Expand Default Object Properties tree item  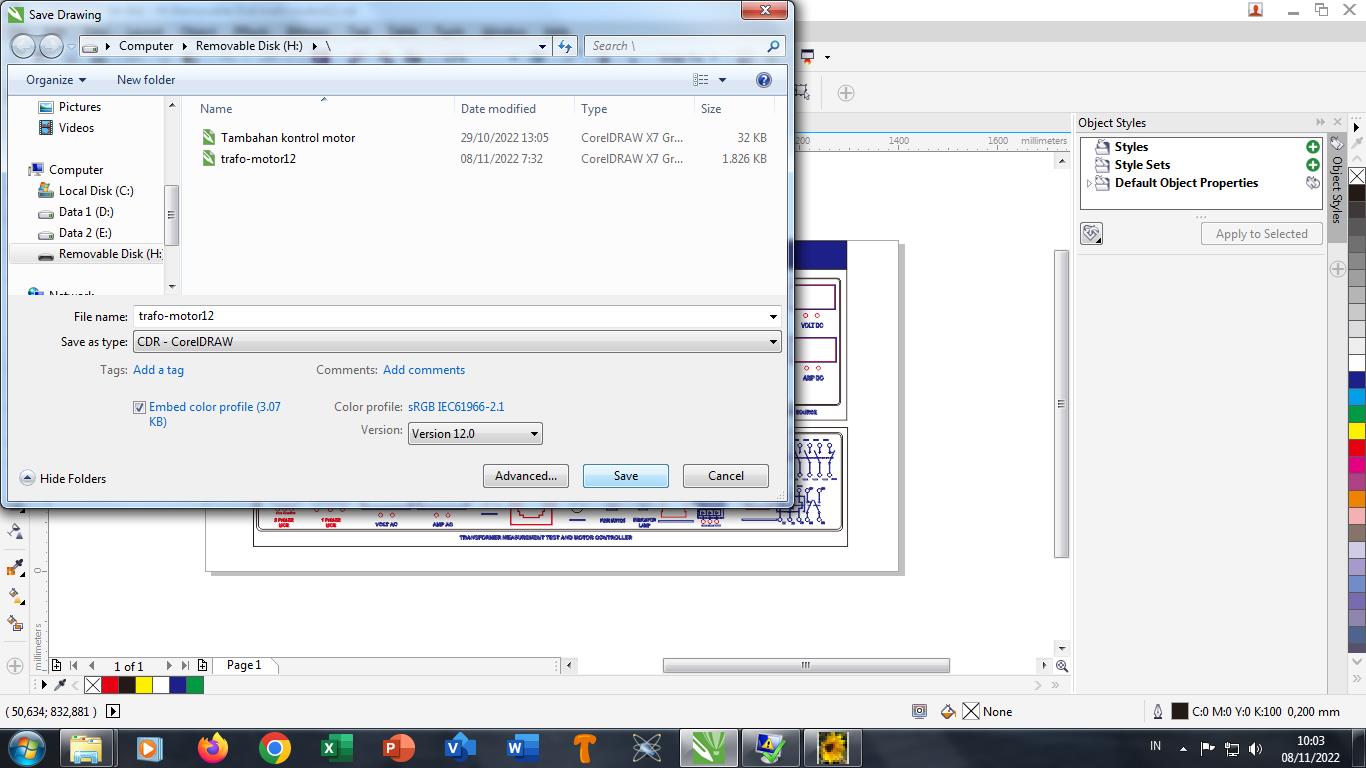pyautogui.click(x=1089, y=184)
